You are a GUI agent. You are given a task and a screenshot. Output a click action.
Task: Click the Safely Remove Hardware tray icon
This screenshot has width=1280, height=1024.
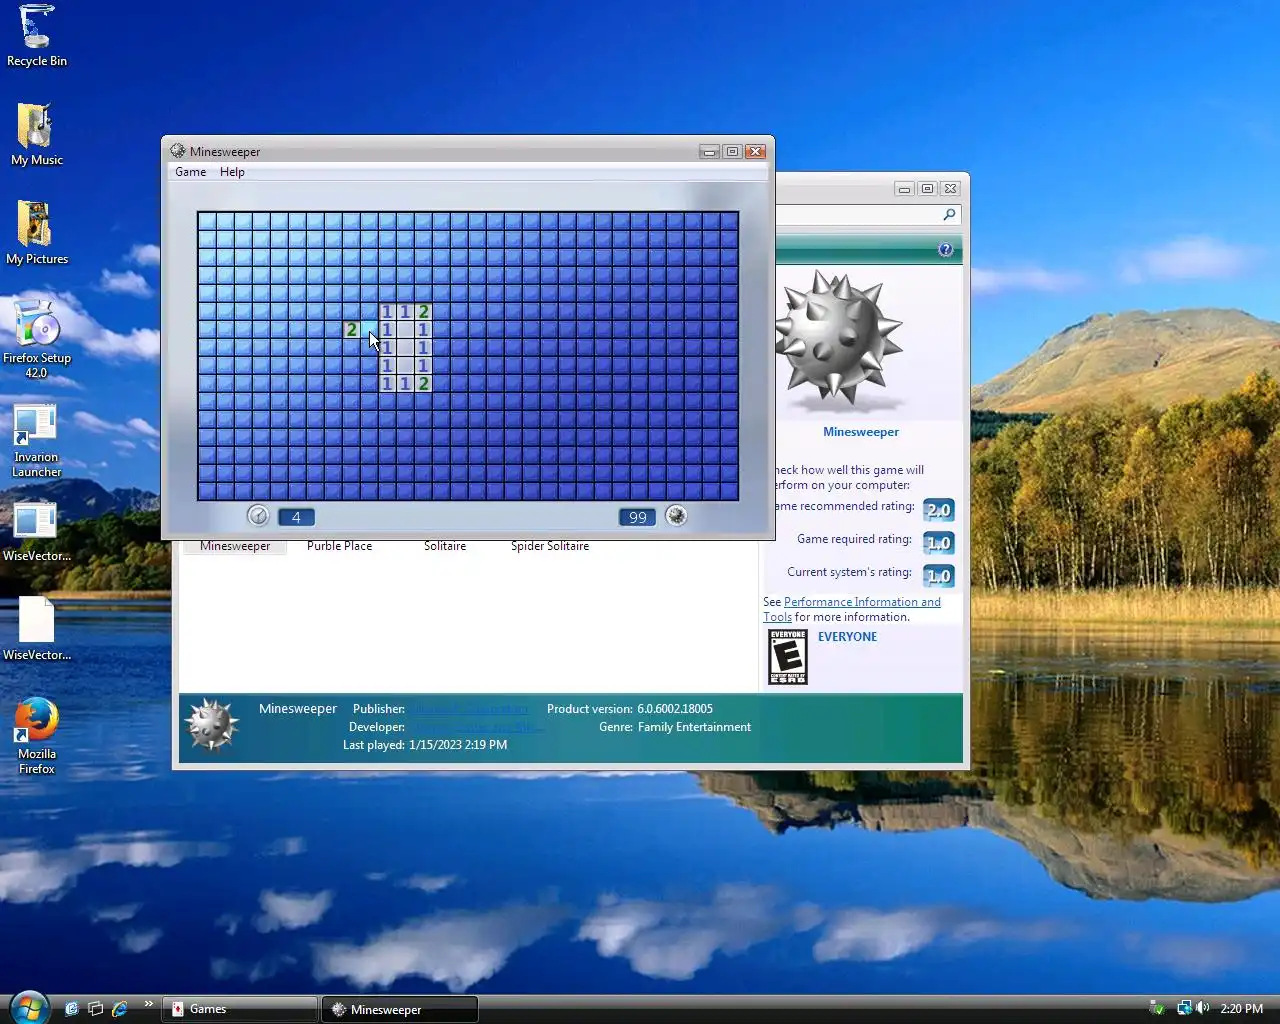(x=1158, y=1008)
